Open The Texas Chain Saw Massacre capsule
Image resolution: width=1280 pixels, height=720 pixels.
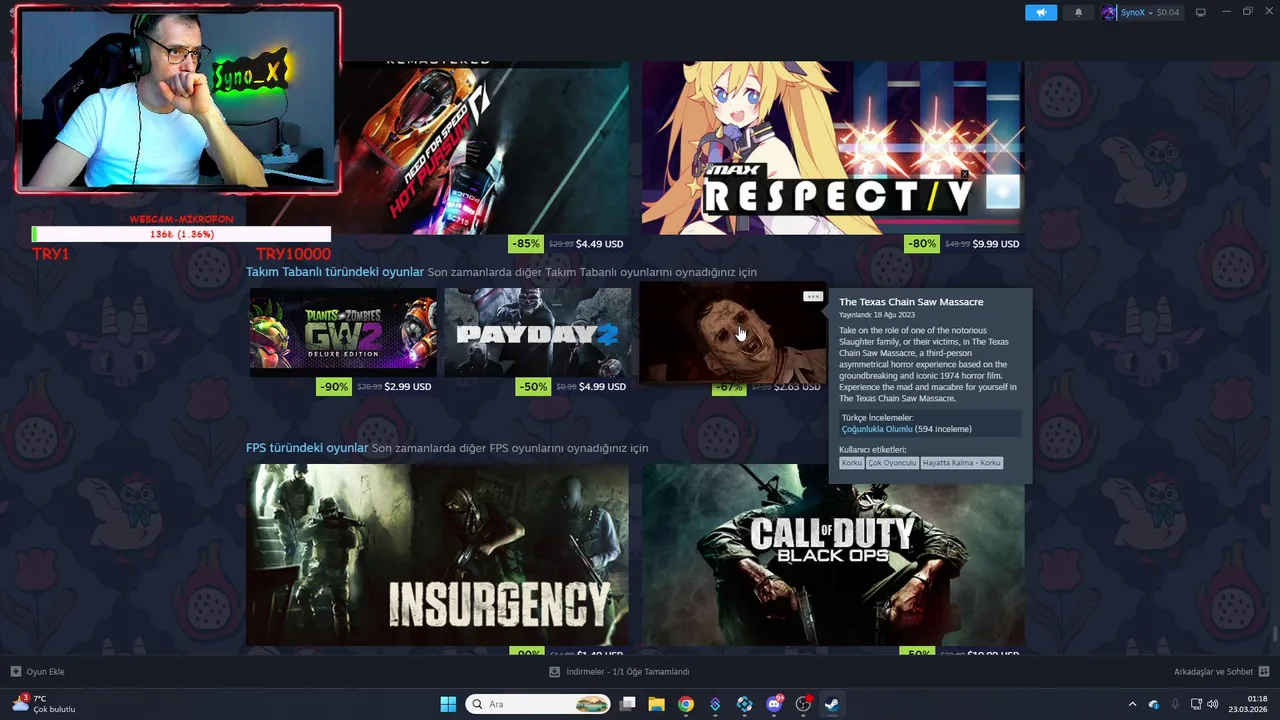pyautogui.click(x=733, y=332)
